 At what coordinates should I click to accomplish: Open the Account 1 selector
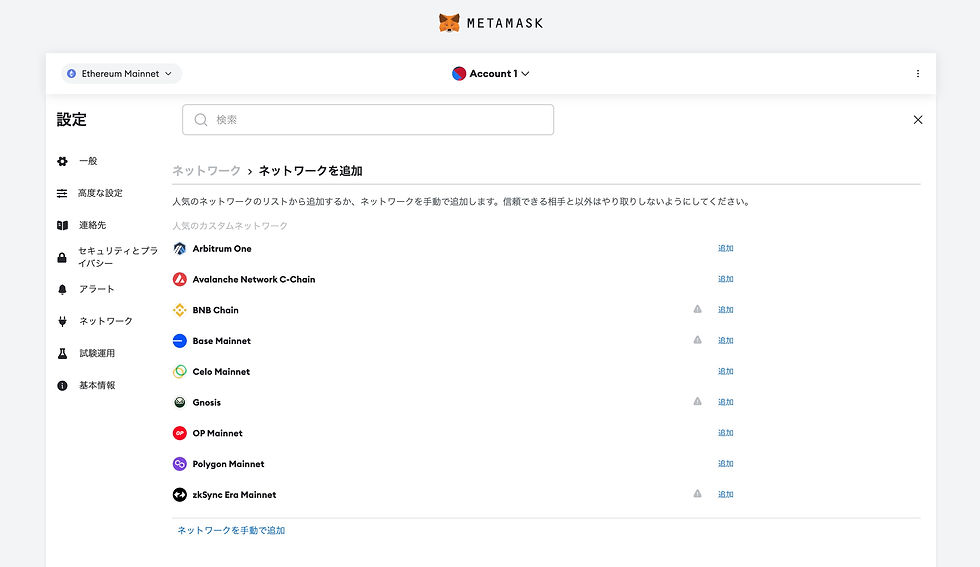pos(491,74)
